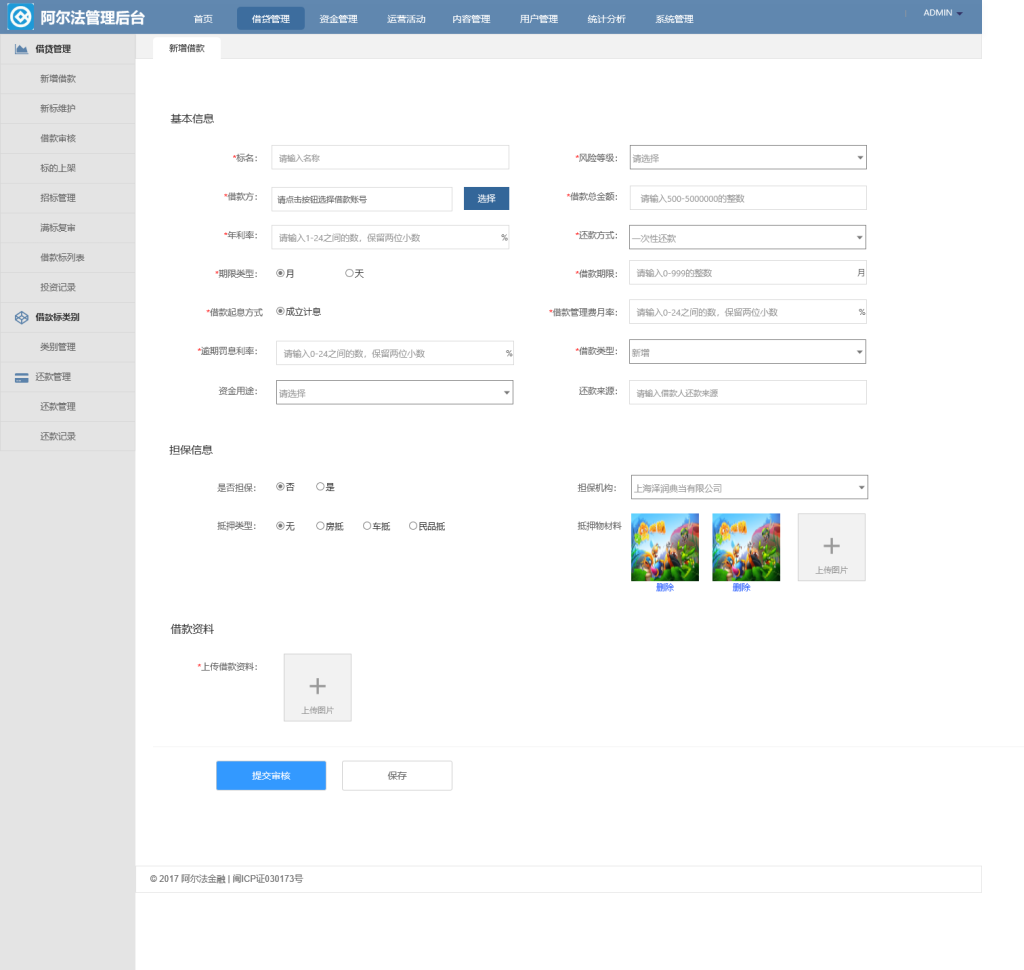1024x970 pixels.
Task: Select 天 as the 期限类型
Action: (349, 273)
